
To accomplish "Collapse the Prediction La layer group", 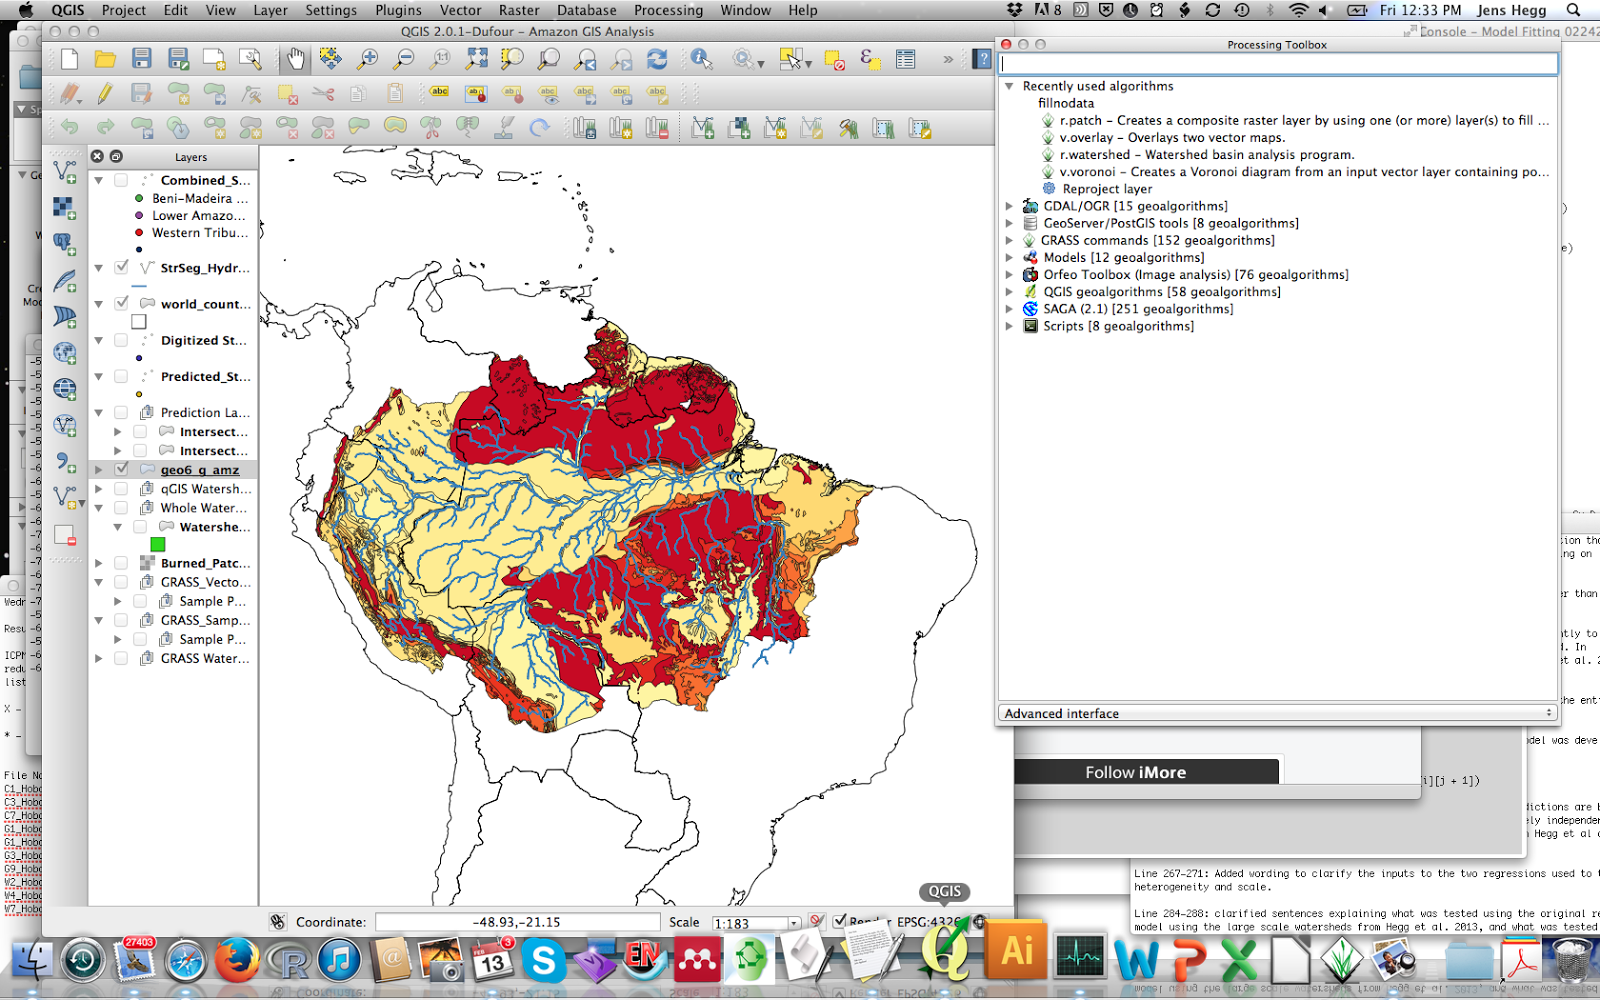I will (99, 412).
